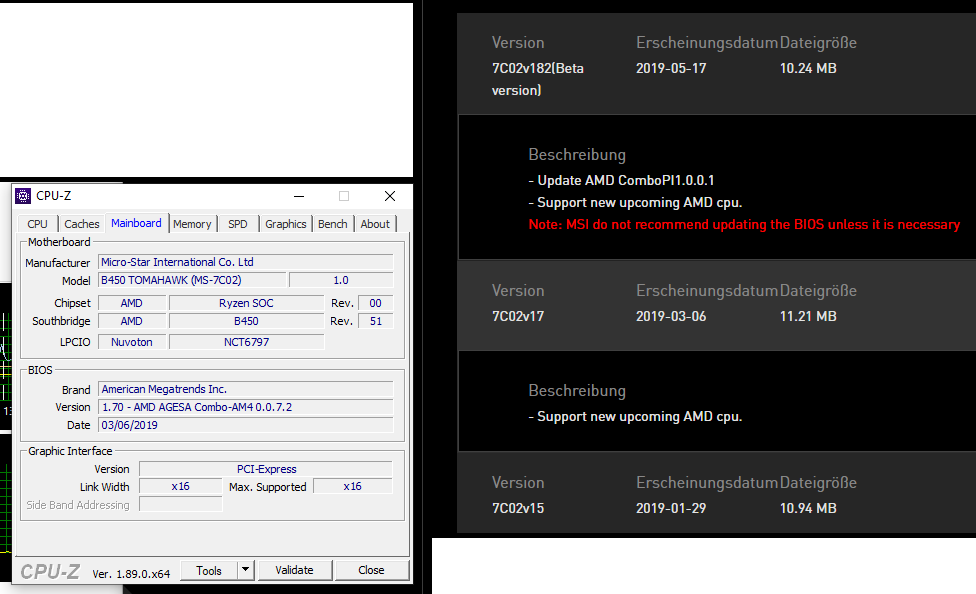Viewport: 976px width, 594px height.
Task: Click BIOS version 7C02v182(Beta version)
Action: point(538,79)
